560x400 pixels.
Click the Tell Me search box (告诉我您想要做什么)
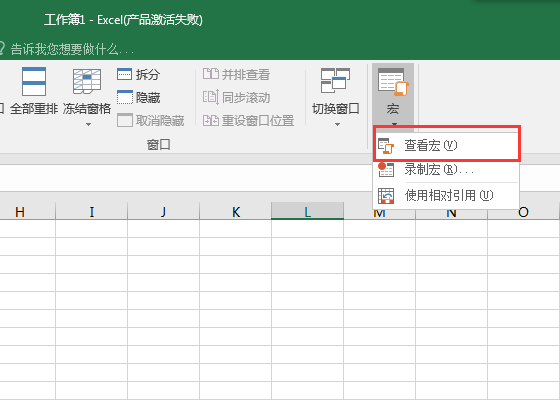71,49
